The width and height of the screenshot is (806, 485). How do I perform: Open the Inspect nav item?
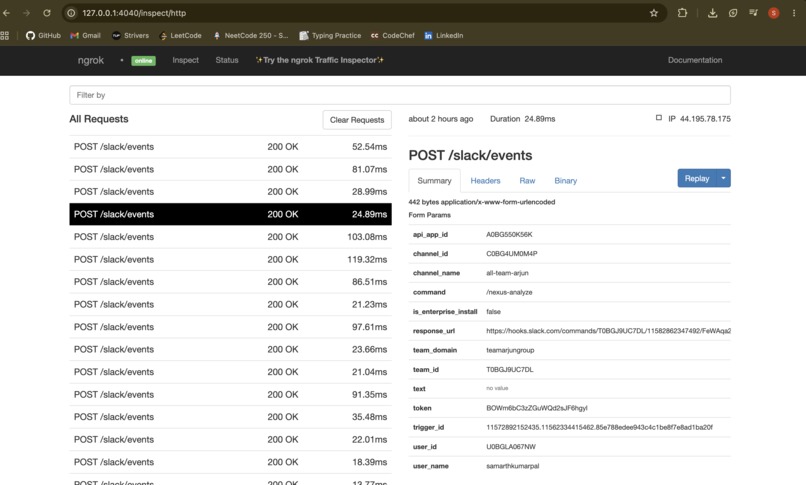186,60
